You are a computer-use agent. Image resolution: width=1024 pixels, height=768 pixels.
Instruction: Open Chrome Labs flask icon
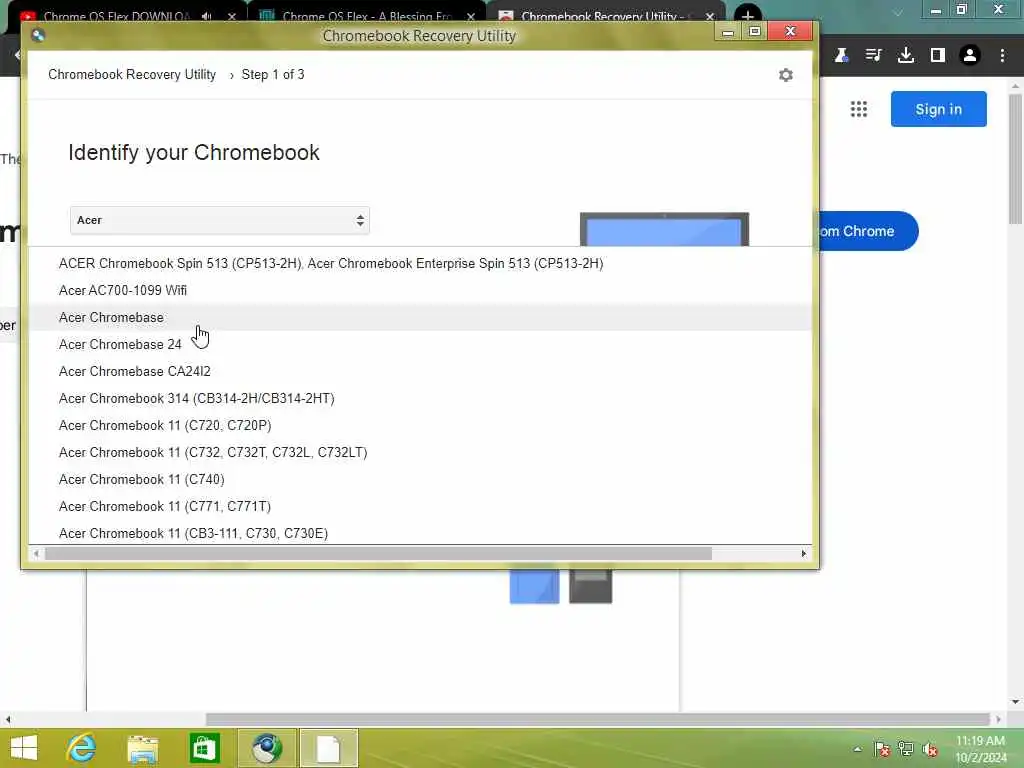[x=841, y=56]
